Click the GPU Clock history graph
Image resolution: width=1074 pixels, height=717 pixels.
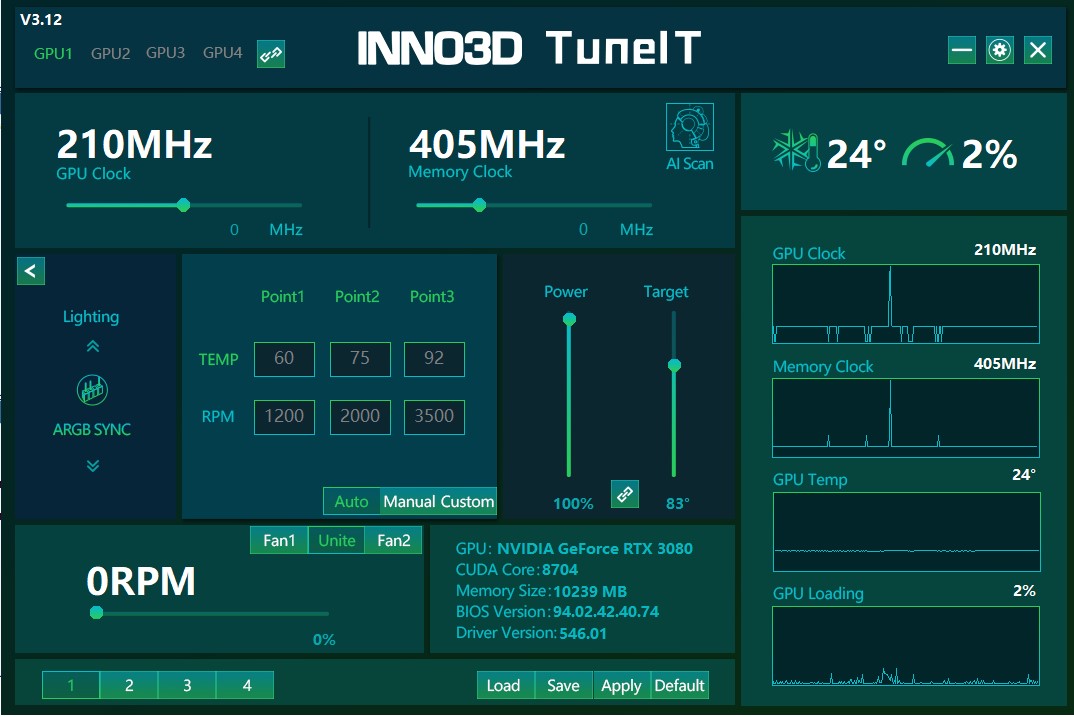906,304
